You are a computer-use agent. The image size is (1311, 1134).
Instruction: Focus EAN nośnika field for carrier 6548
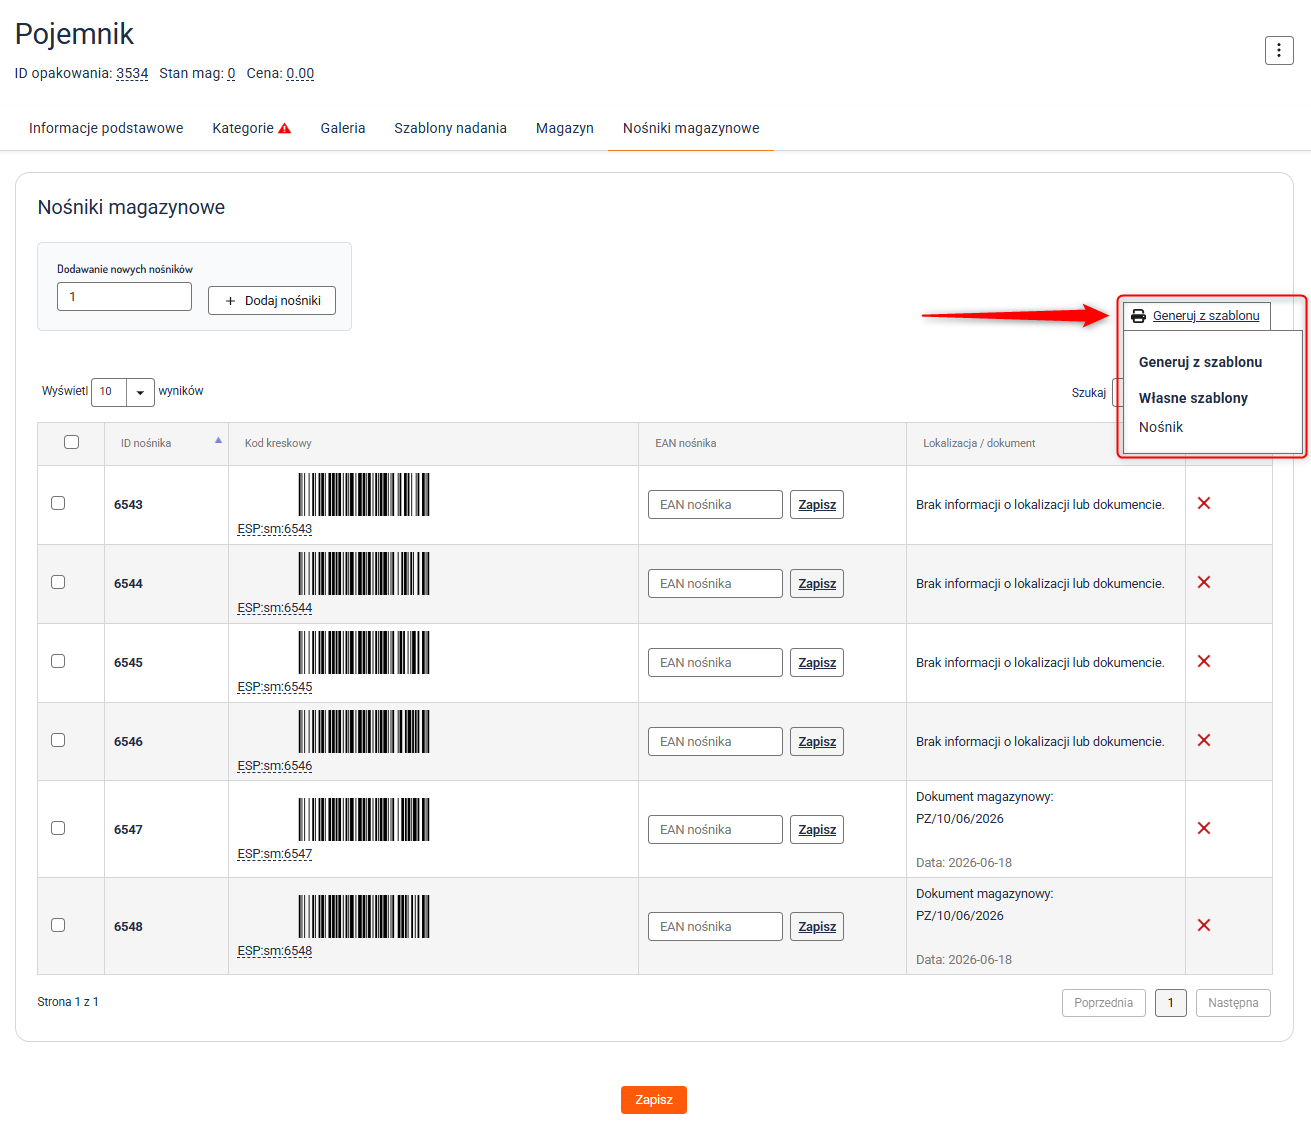click(x=715, y=927)
